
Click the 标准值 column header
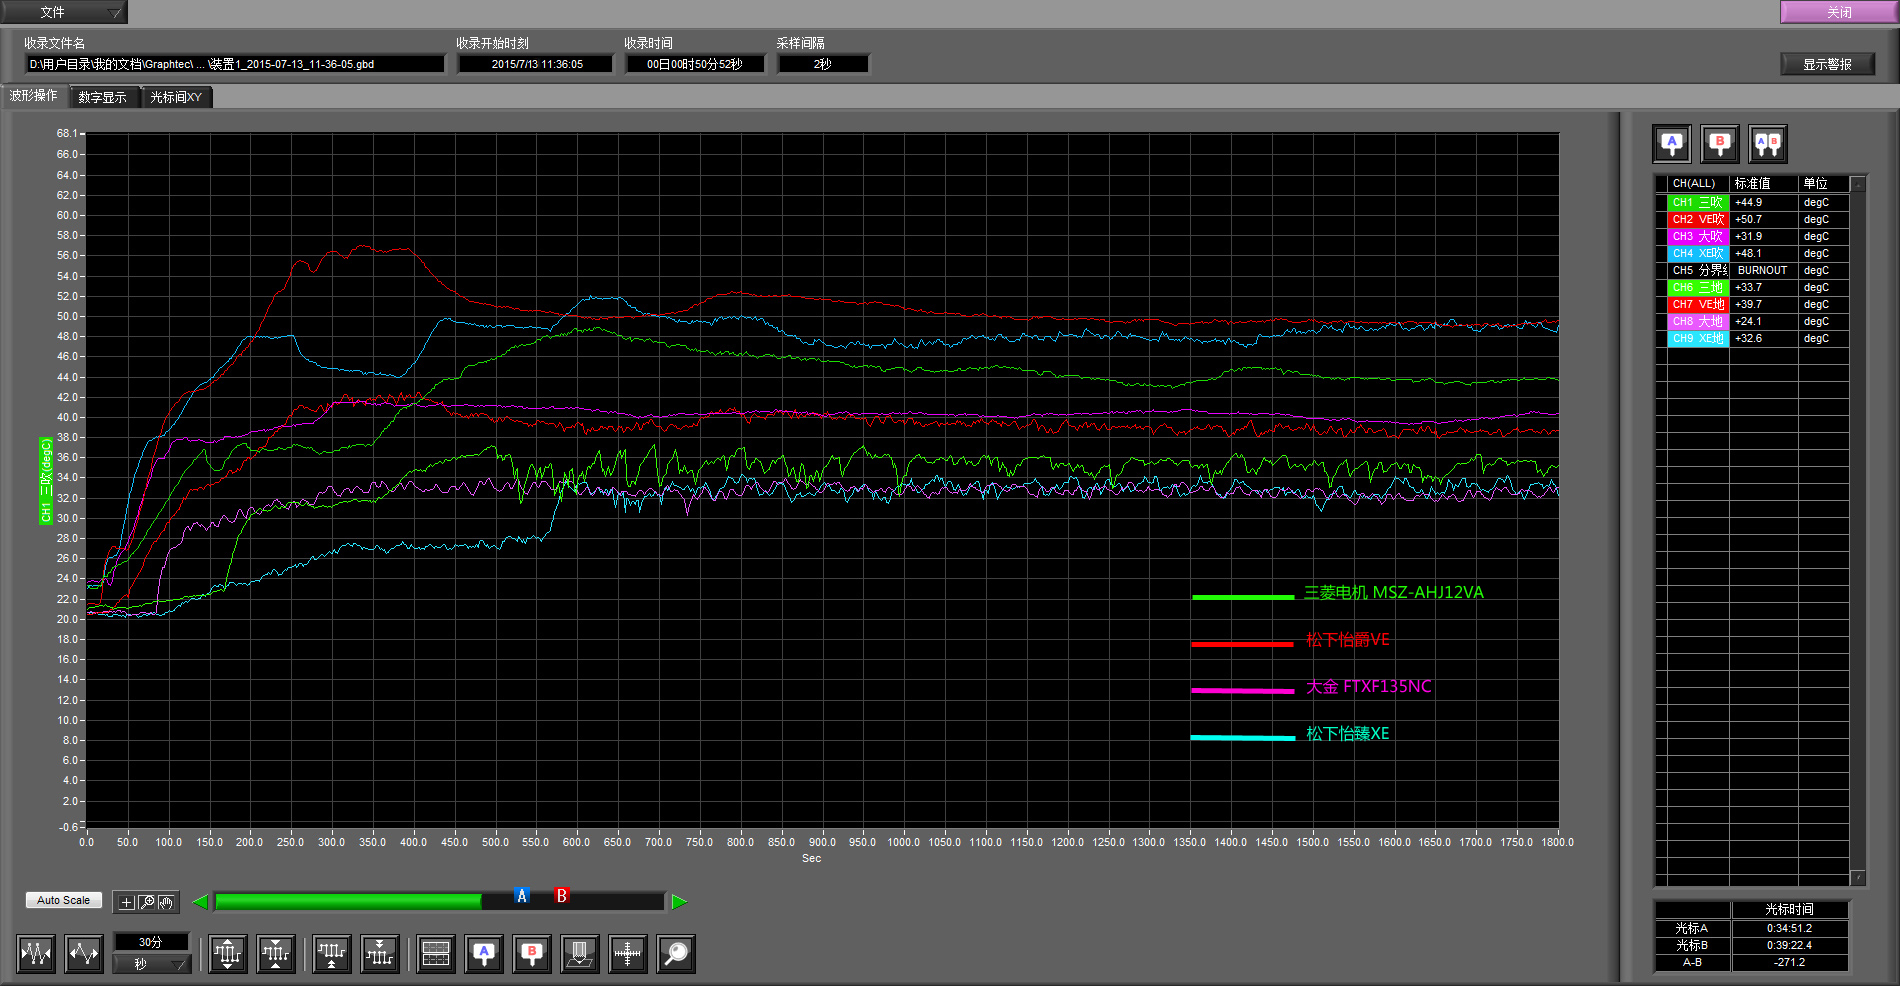click(1764, 184)
